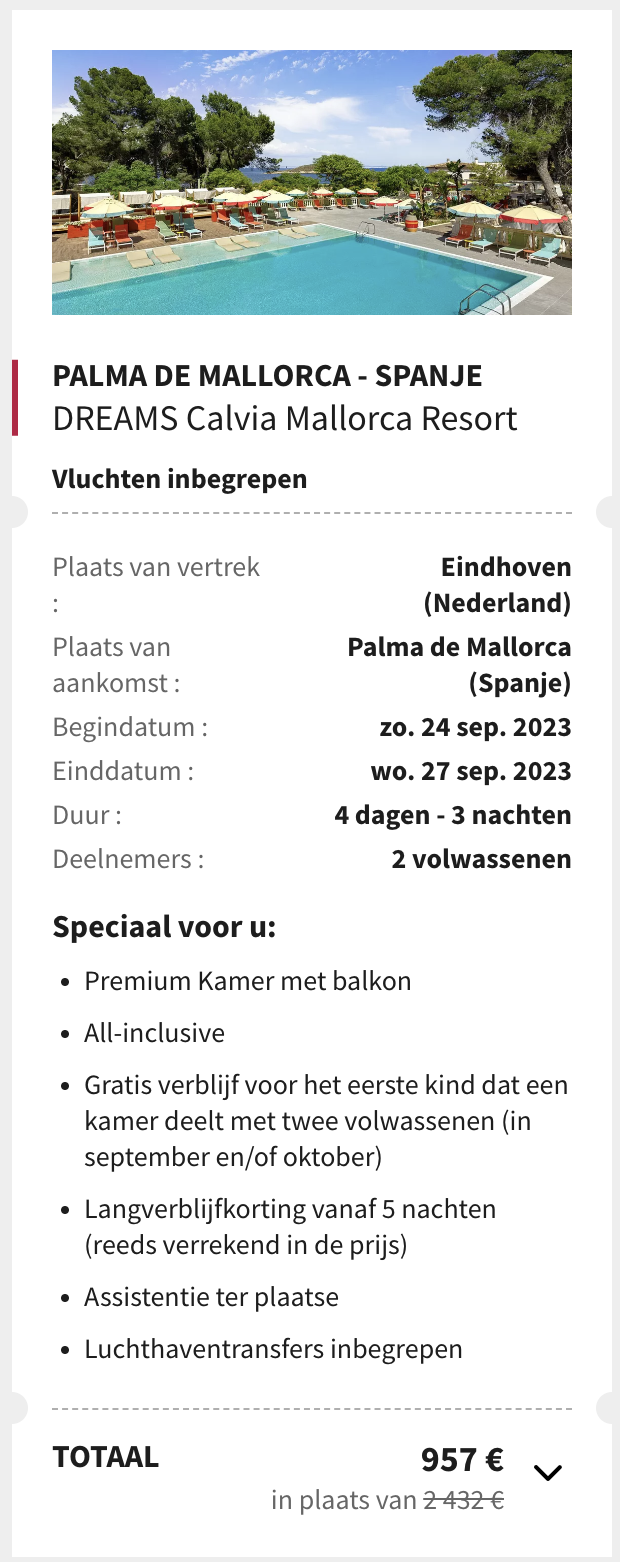Image resolution: width=620 pixels, height=1562 pixels.
Task: Click the Eindhoven (Nederland) departure value
Action: (x=497, y=585)
